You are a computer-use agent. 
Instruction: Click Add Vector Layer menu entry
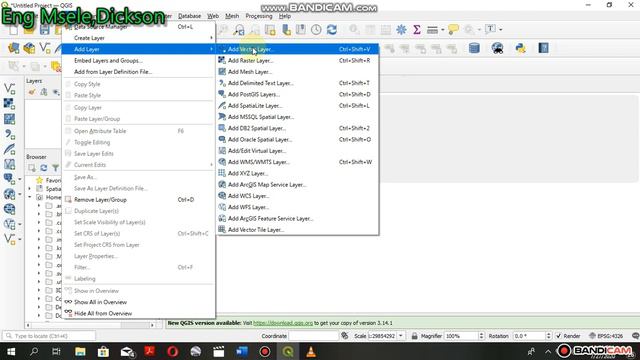298,49
